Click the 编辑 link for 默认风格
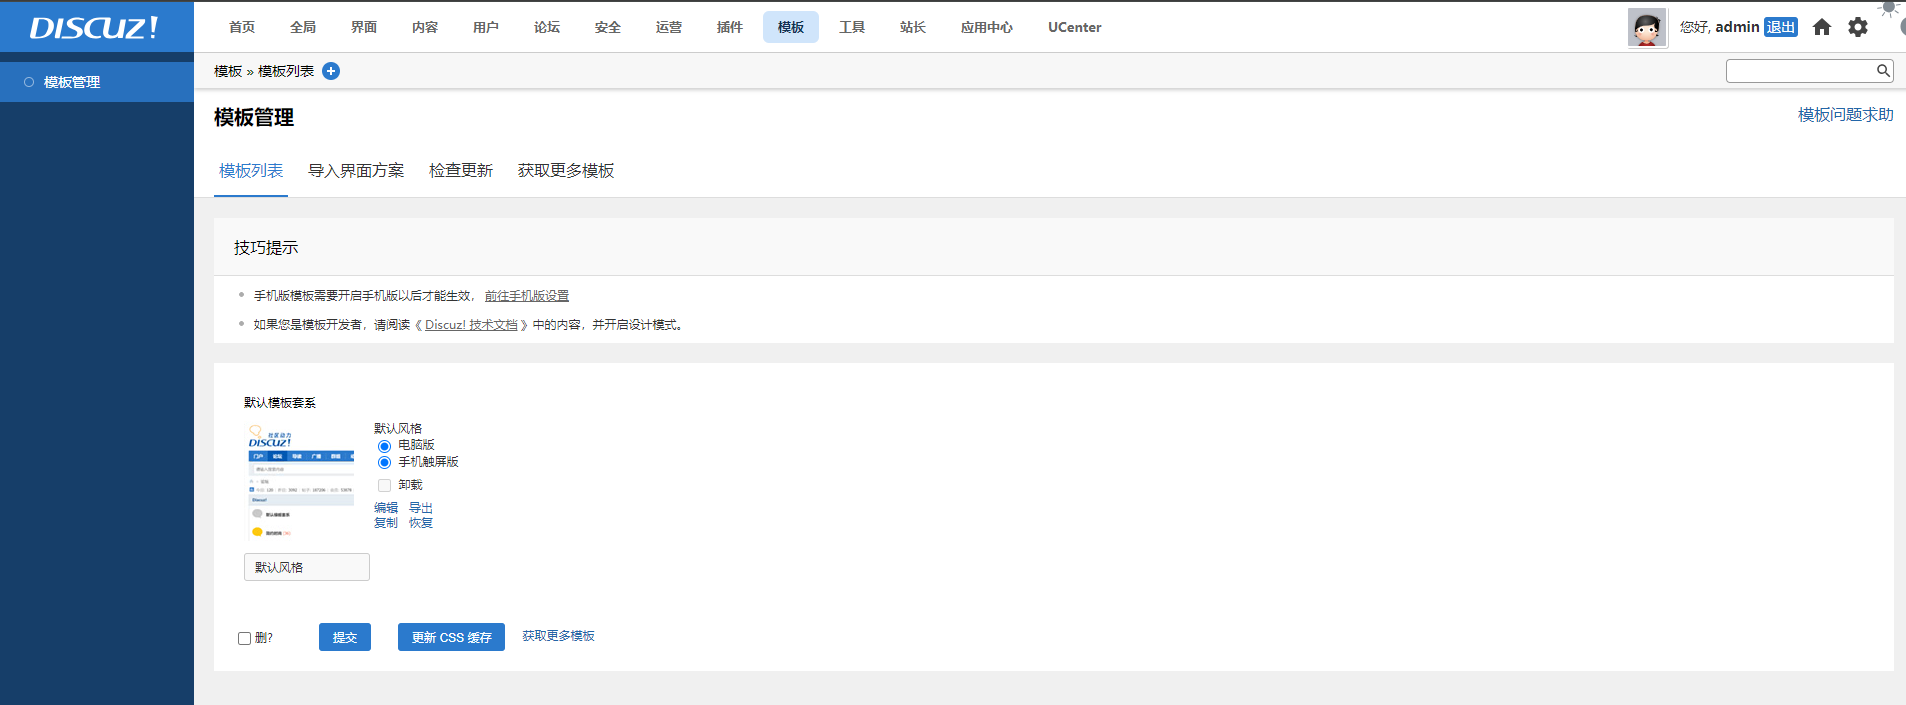Screen dimensions: 1906x705 pyautogui.click(x=386, y=508)
